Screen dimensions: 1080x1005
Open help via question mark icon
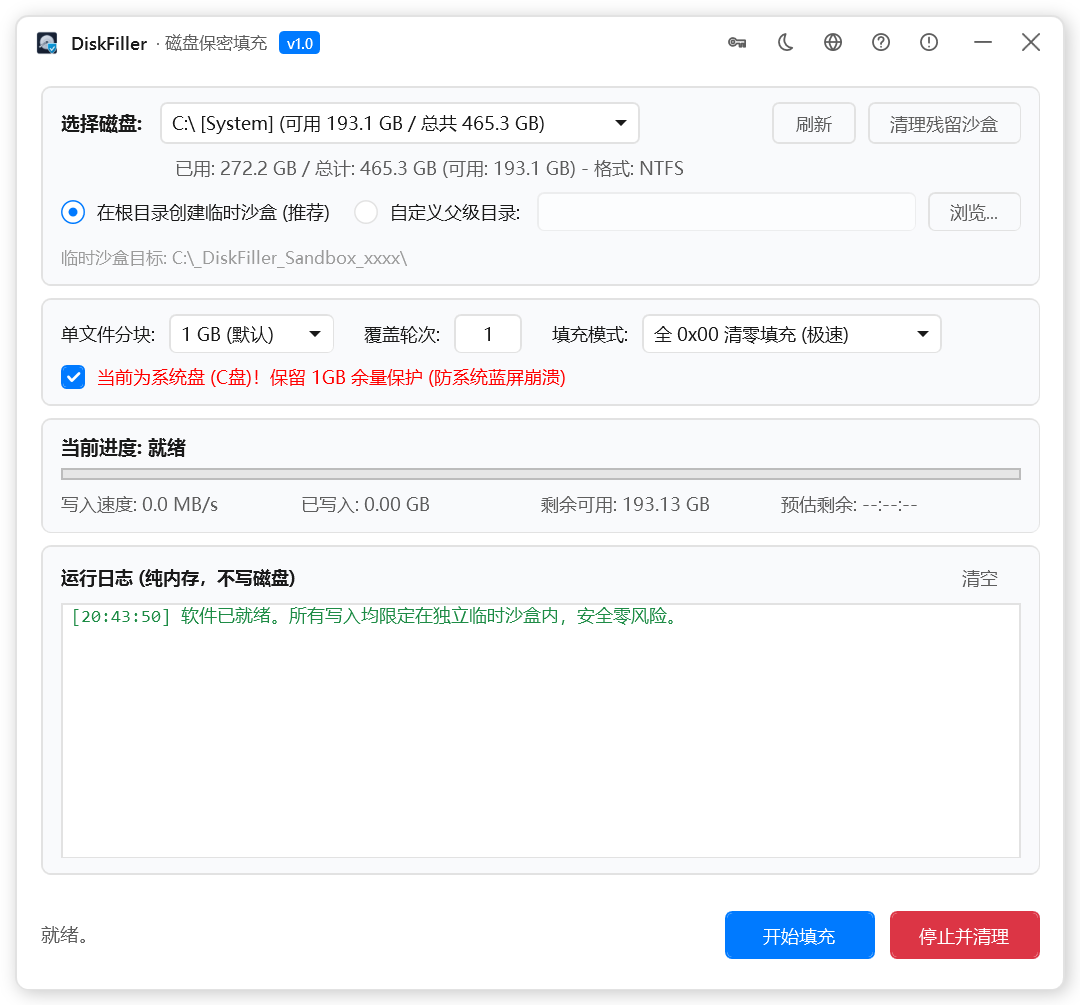pyautogui.click(x=881, y=43)
